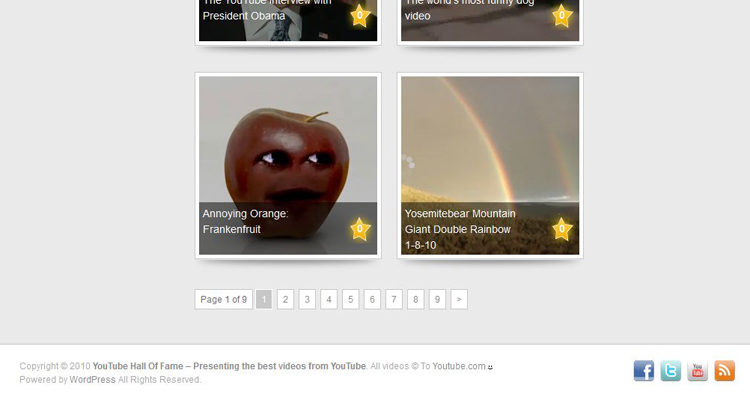Open the Youtube.com footer link

pos(459,366)
